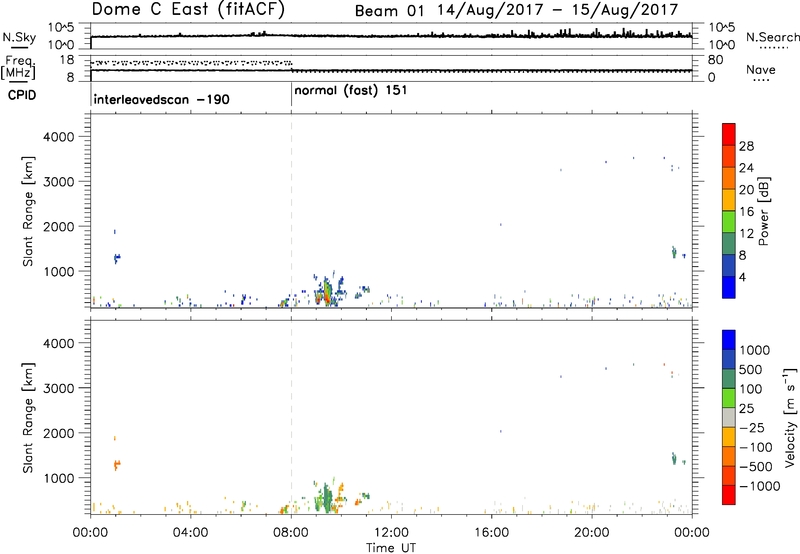Click the dotted frequency trace before 08:00
Image resolution: width=800 pixels, height=554 pixels.
click(x=191, y=63)
